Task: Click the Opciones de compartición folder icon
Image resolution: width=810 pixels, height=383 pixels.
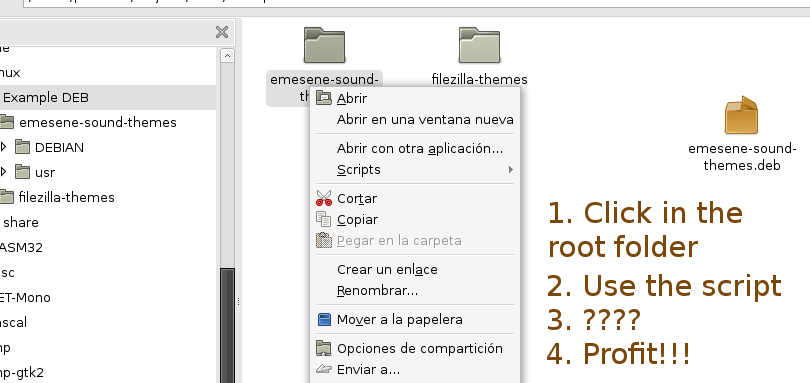Action: (324, 348)
